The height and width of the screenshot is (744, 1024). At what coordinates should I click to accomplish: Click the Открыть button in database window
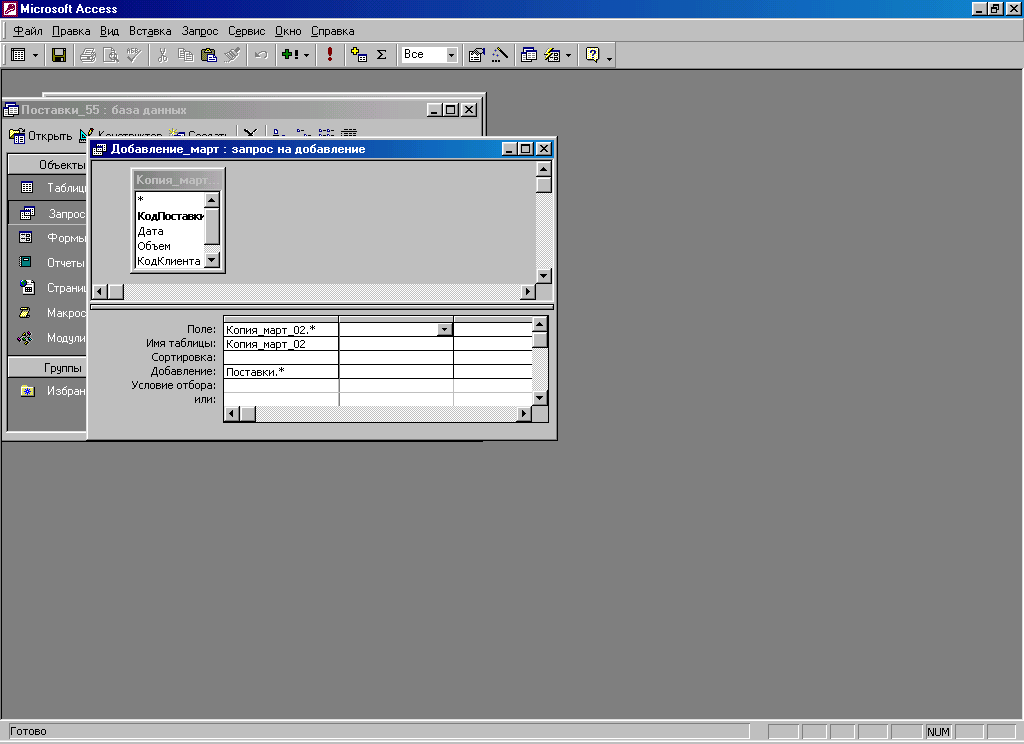tap(40, 135)
